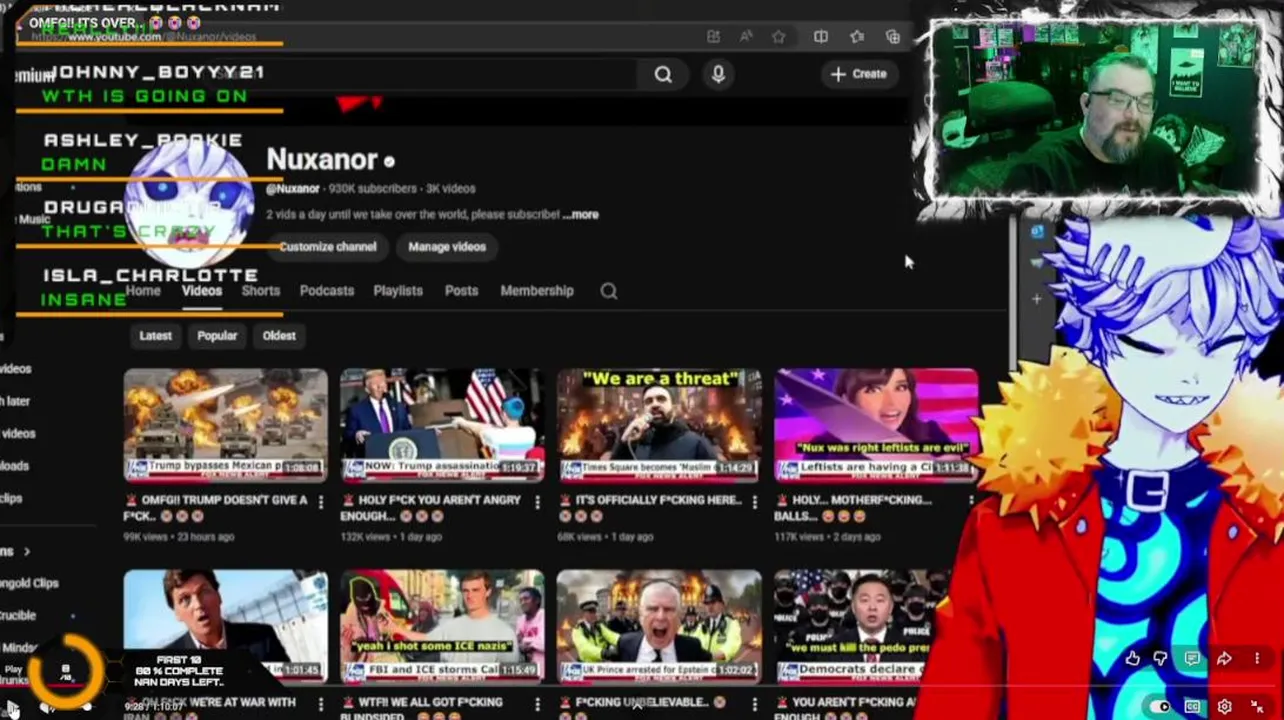
Task: Open player settings gear icon
Action: coord(1224,706)
